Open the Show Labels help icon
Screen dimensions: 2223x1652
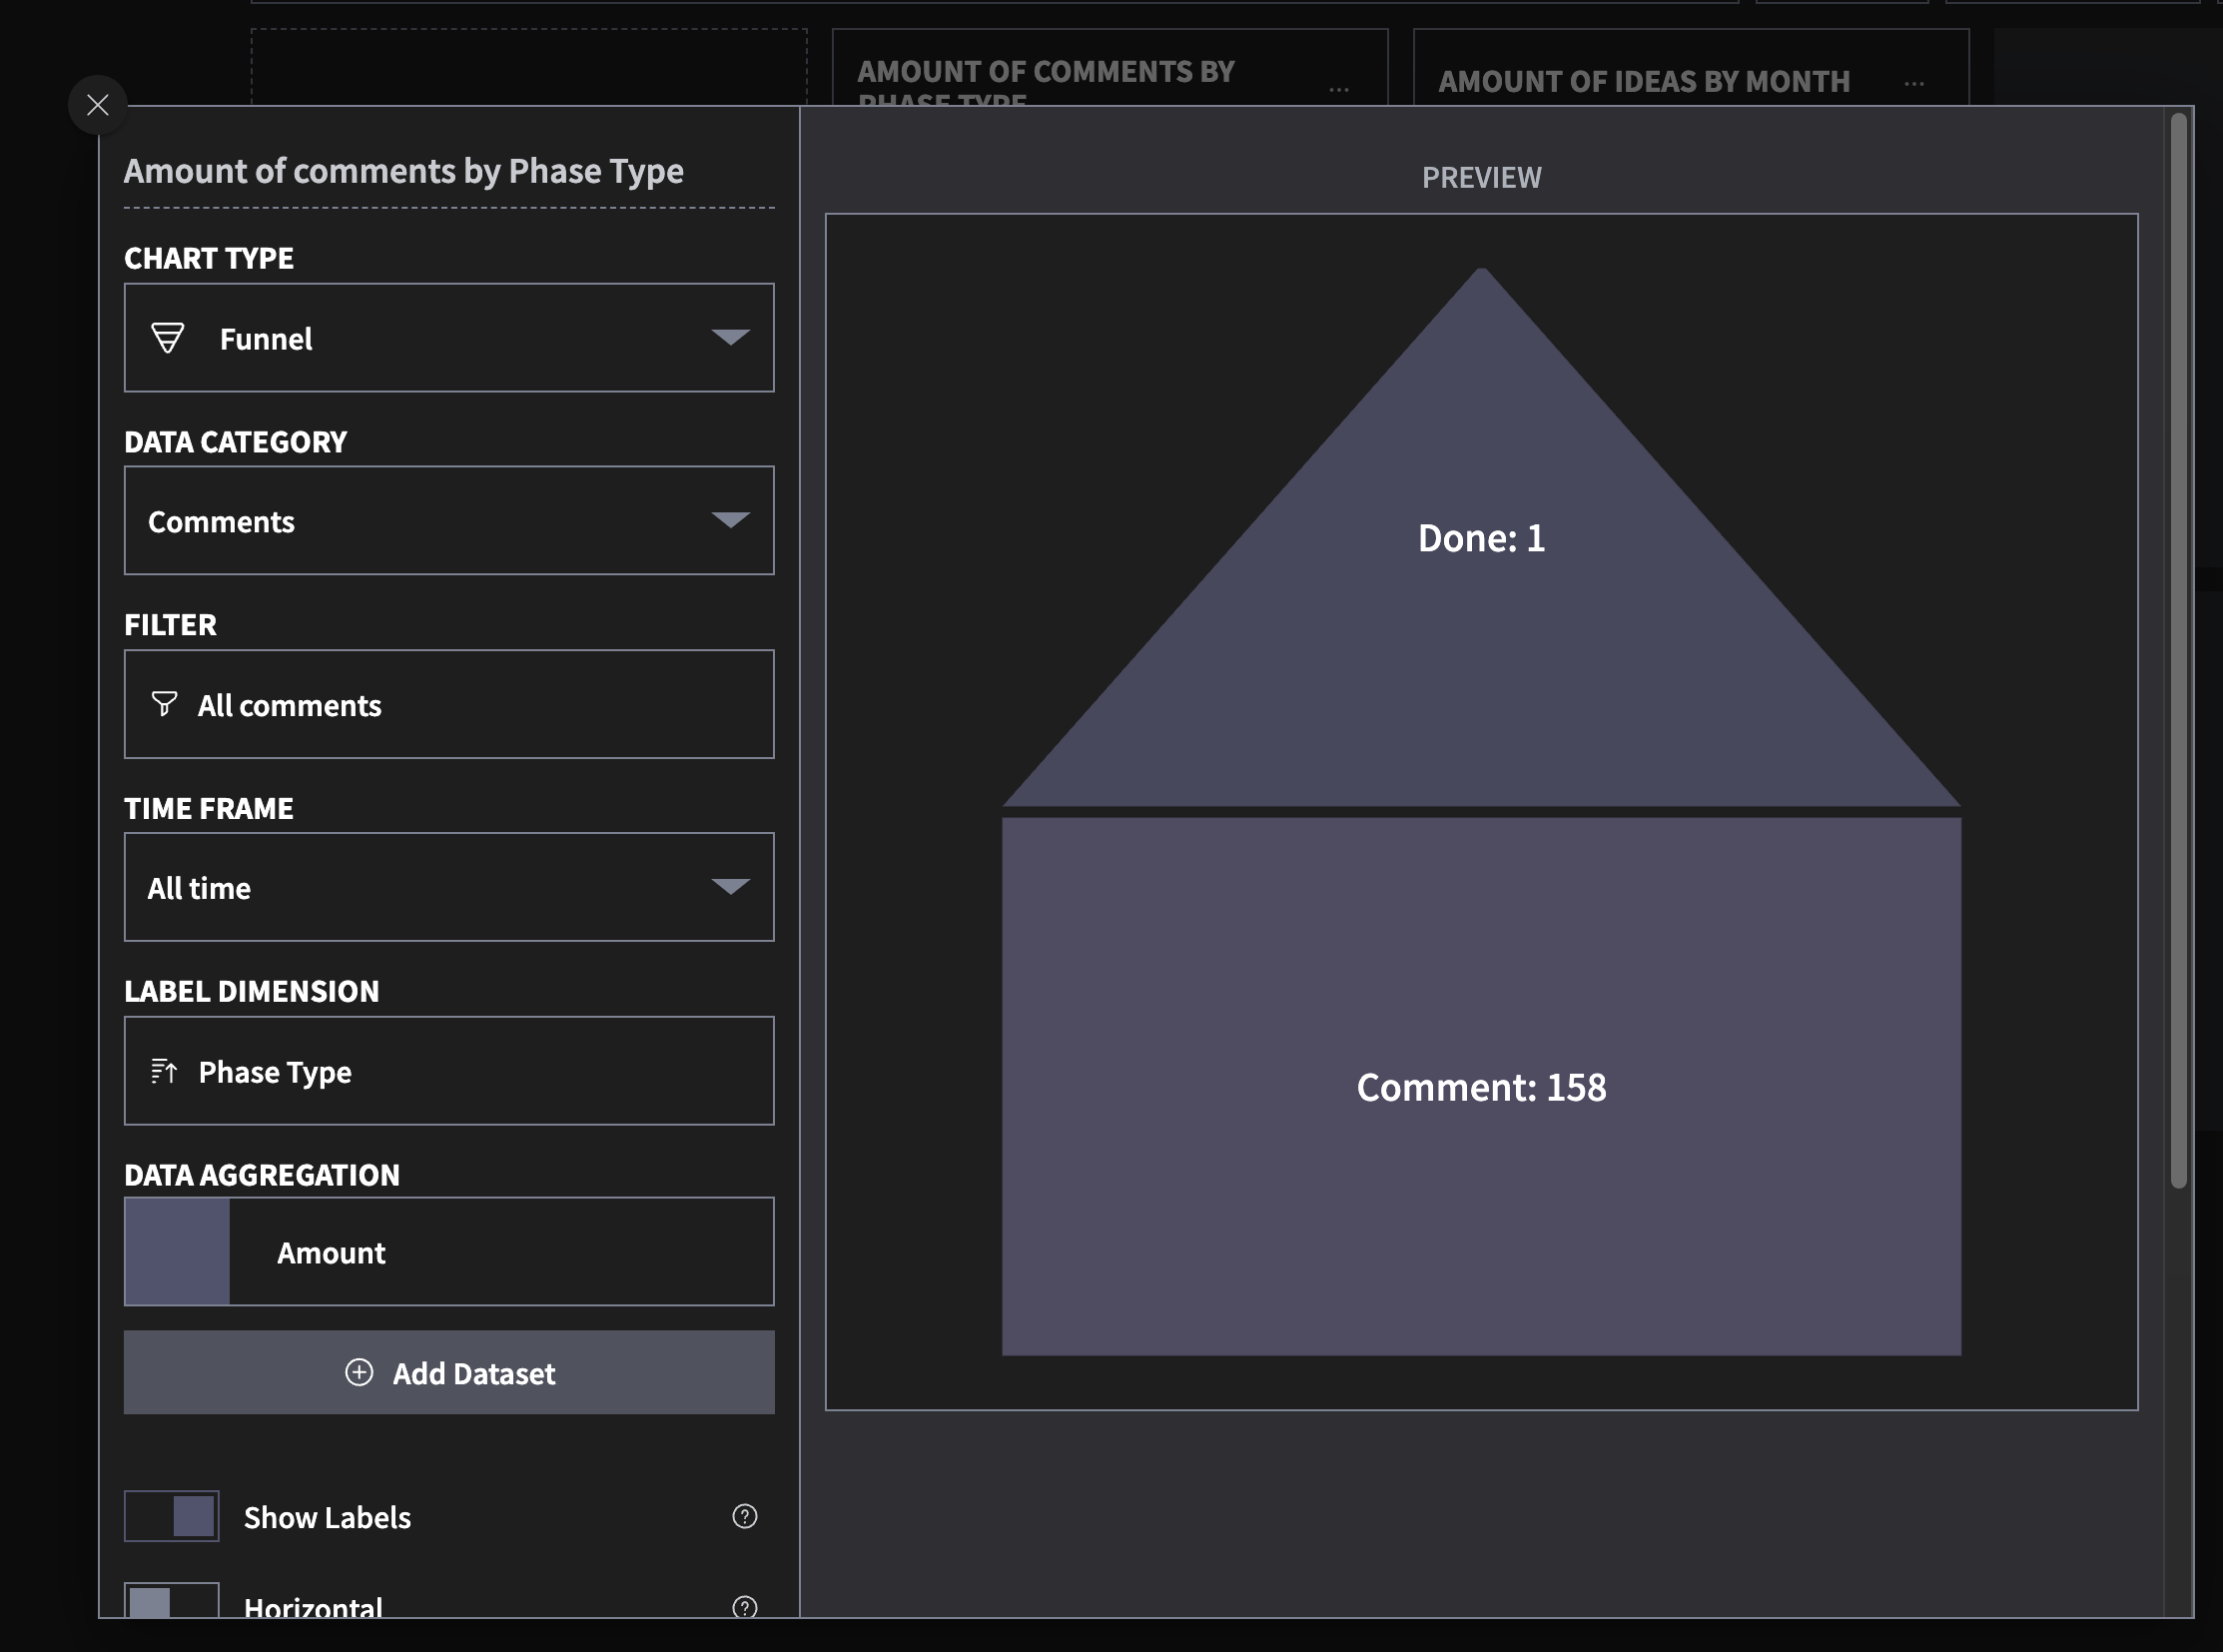coord(744,1516)
